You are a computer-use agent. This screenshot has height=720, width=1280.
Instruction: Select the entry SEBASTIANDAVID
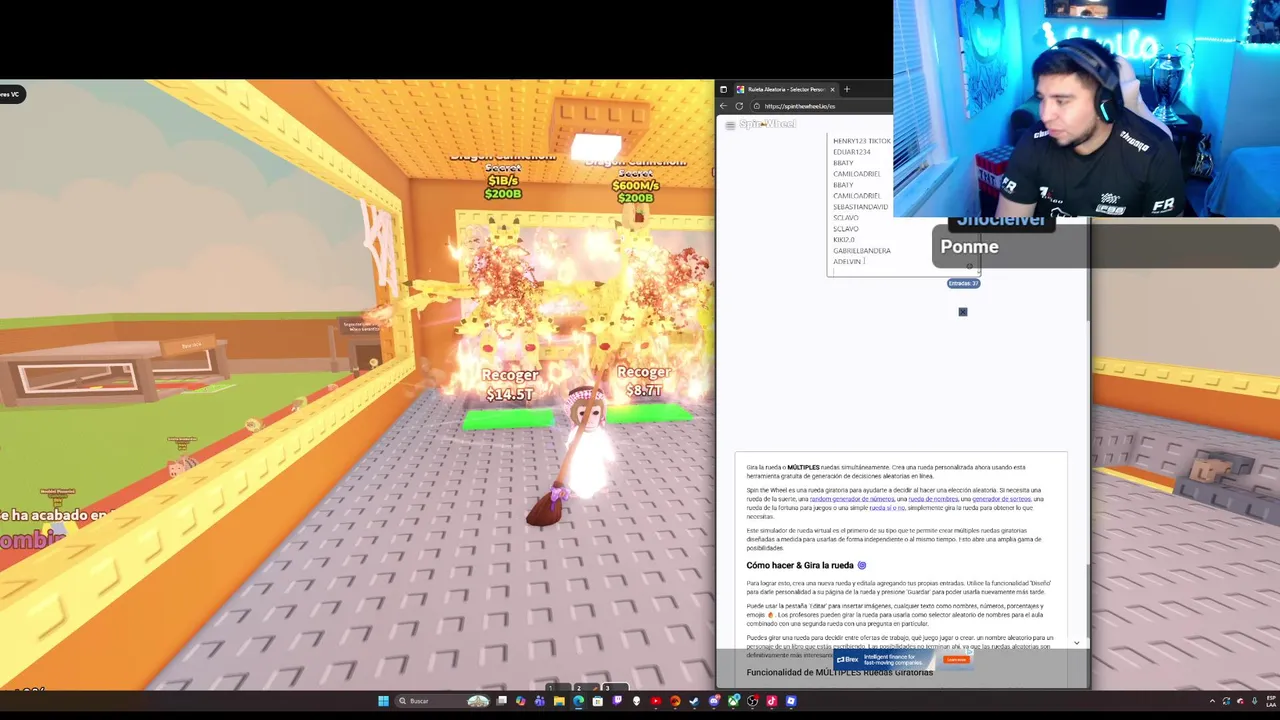click(860, 207)
